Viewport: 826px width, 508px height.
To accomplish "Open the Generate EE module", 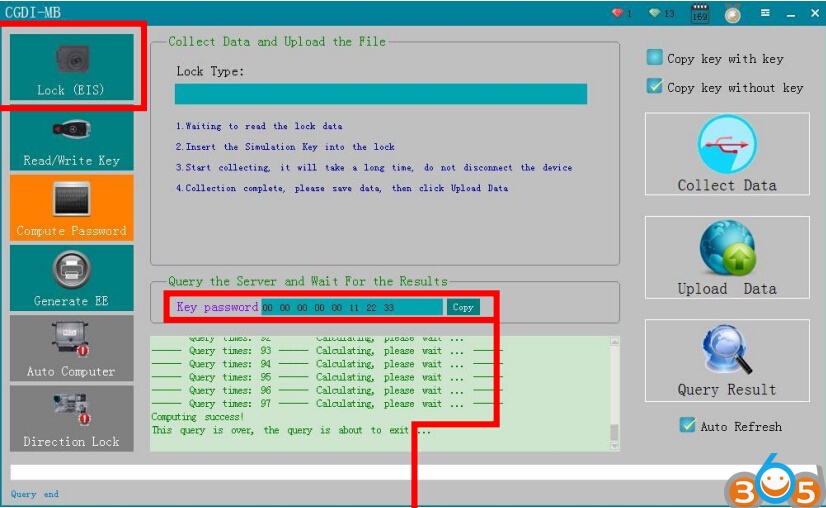I will [72, 278].
